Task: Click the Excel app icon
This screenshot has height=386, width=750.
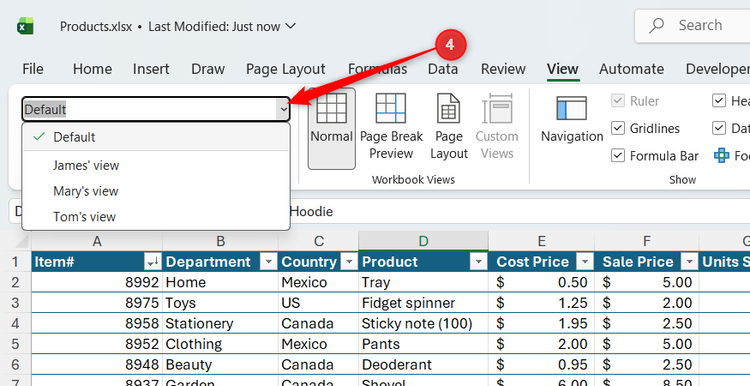Action: [25, 26]
